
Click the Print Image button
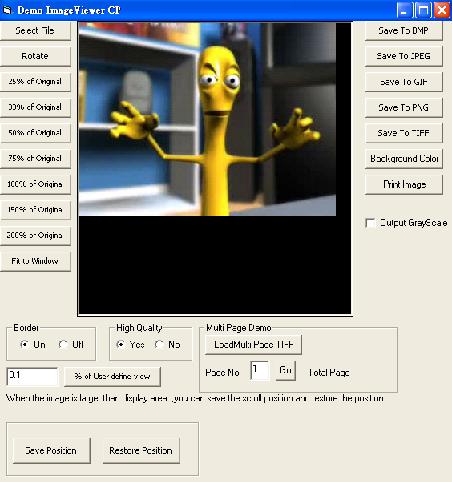403,184
